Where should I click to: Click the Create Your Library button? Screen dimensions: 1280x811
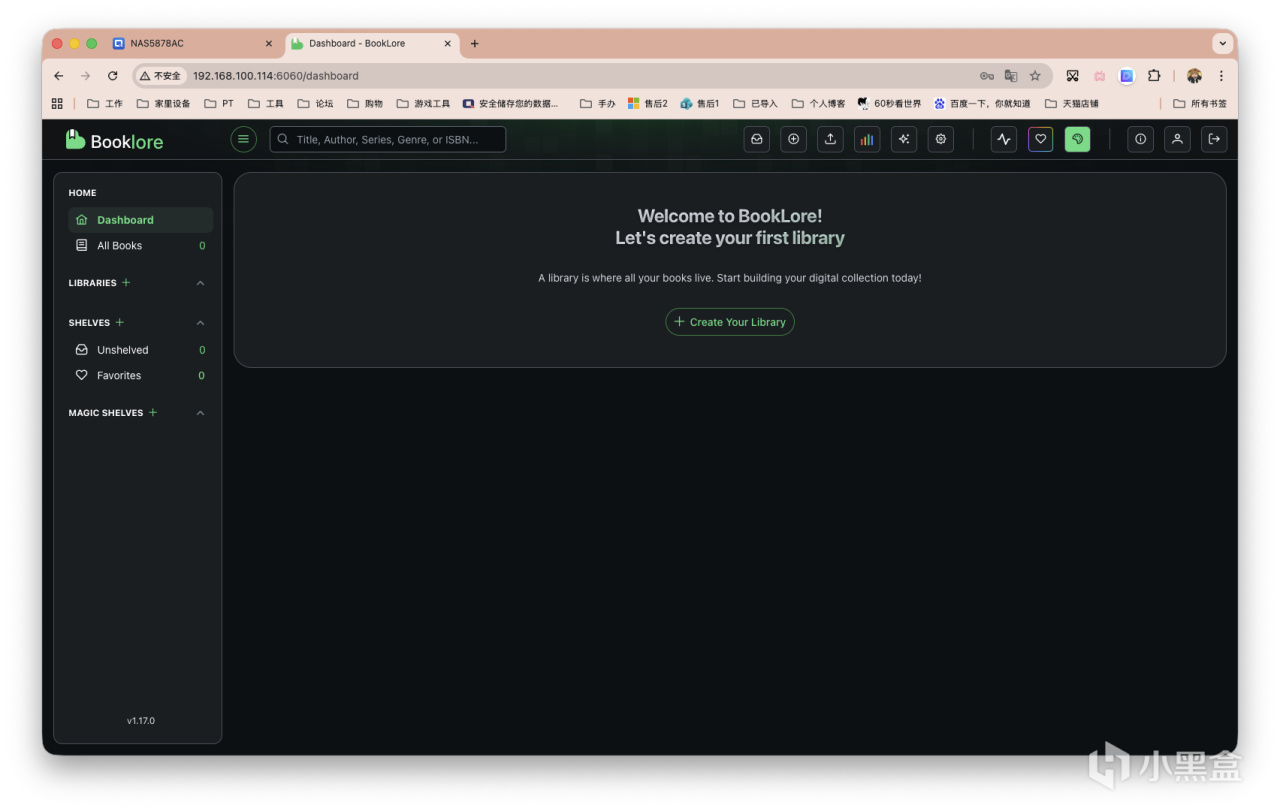pos(730,322)
